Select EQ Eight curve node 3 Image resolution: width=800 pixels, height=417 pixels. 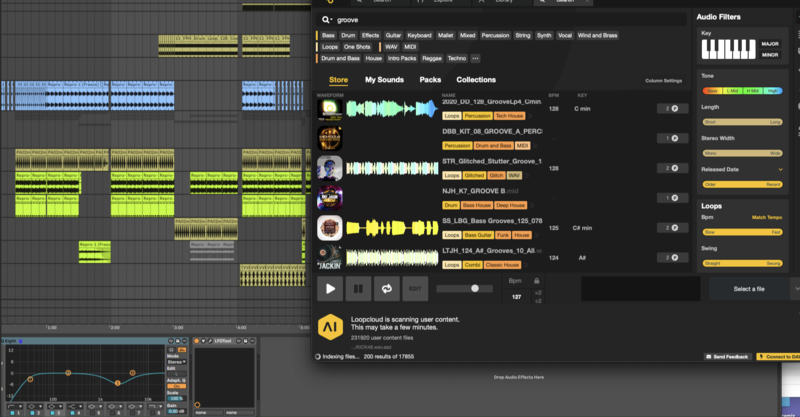coord(117,383)
